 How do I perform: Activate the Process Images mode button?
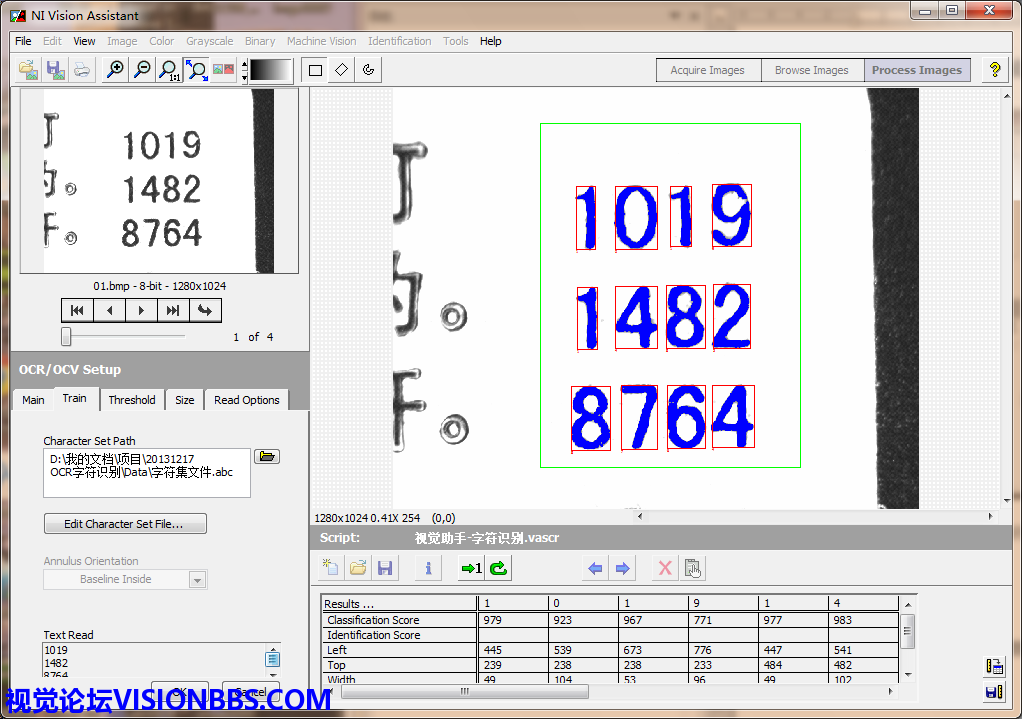(x=916, y=70)
